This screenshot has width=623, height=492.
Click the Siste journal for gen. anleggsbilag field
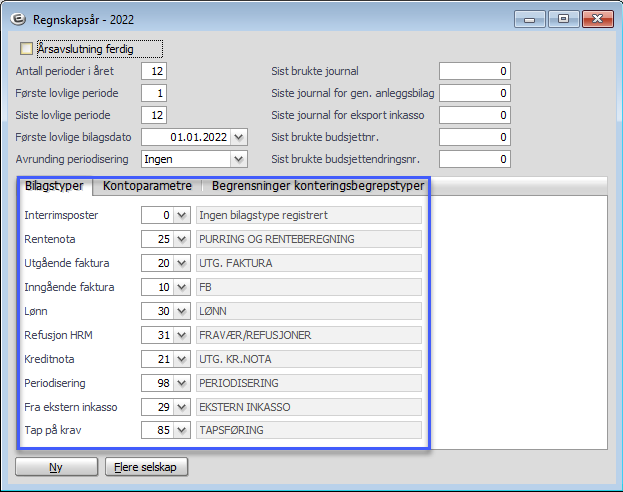475,93
